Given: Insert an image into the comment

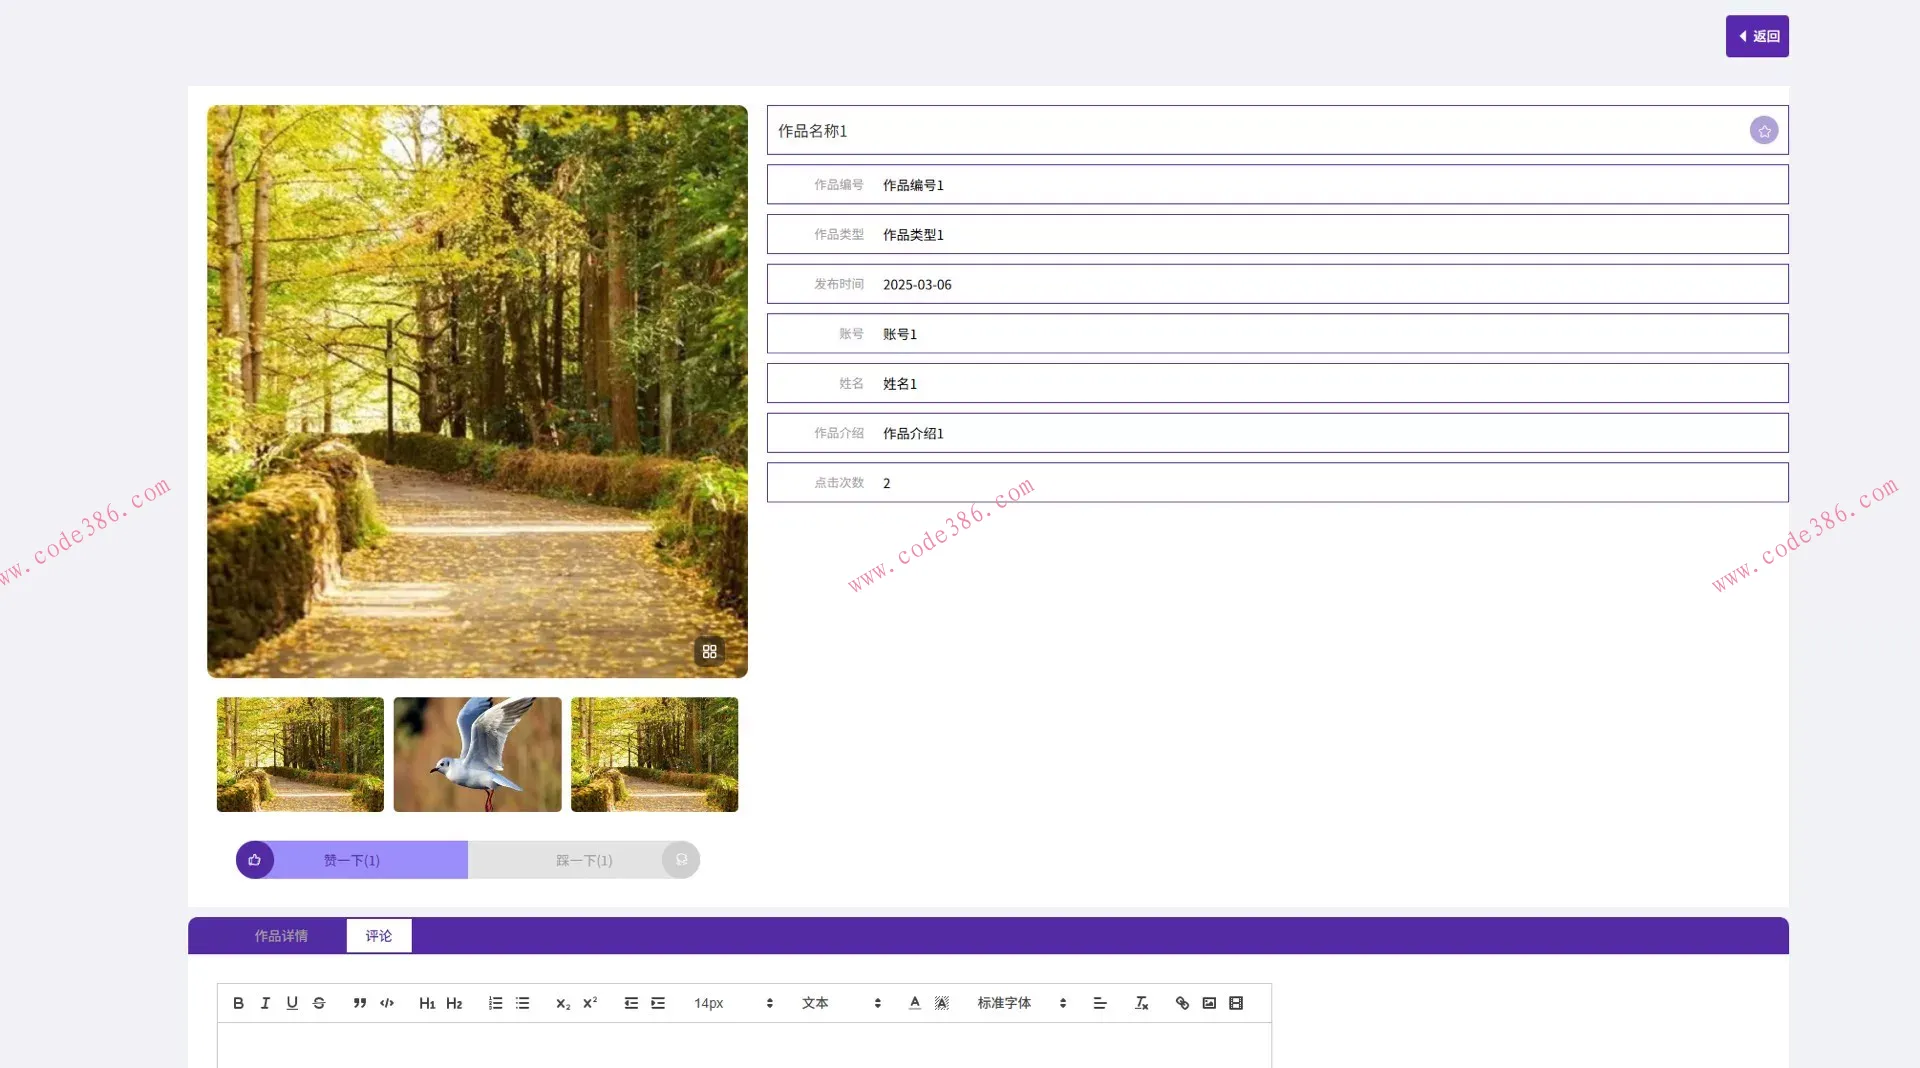Looking at the screenshot, I should 1209,1003.
